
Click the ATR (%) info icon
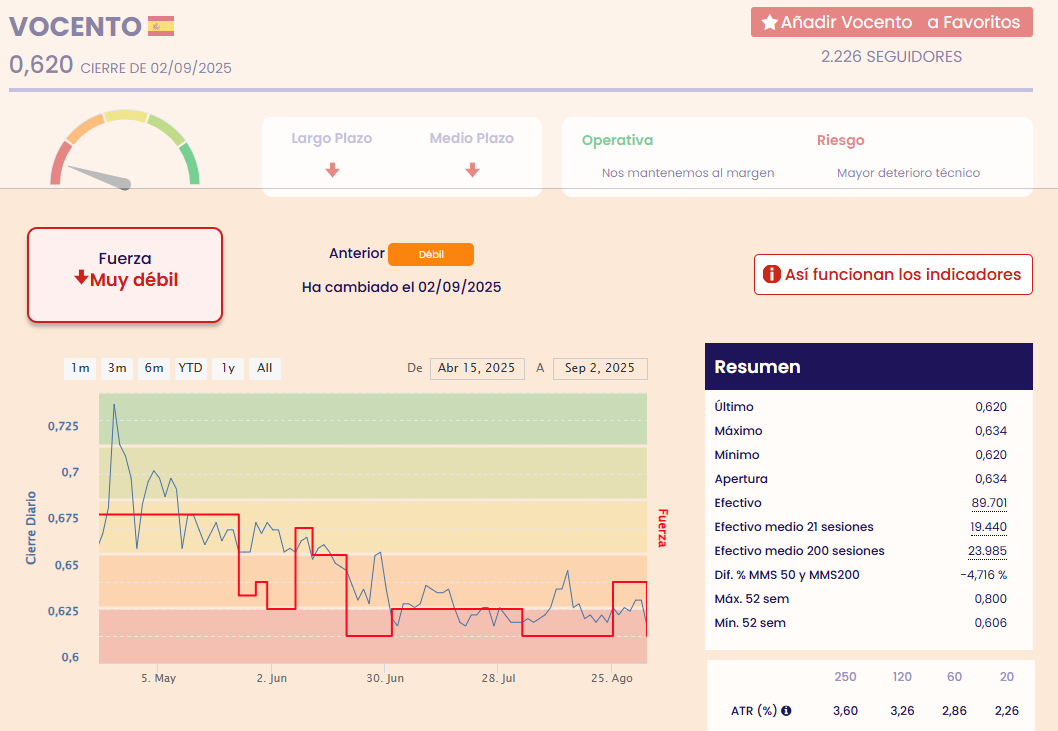786,711
